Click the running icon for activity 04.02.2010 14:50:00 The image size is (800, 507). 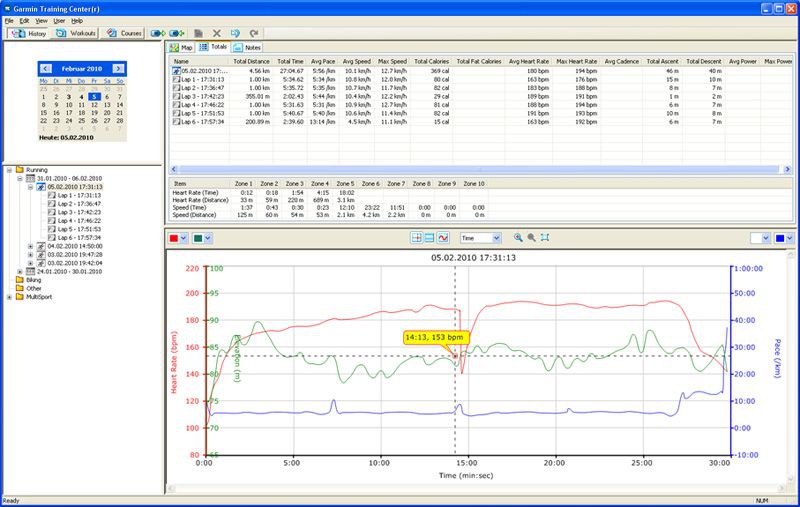click(x=41, y=246)
